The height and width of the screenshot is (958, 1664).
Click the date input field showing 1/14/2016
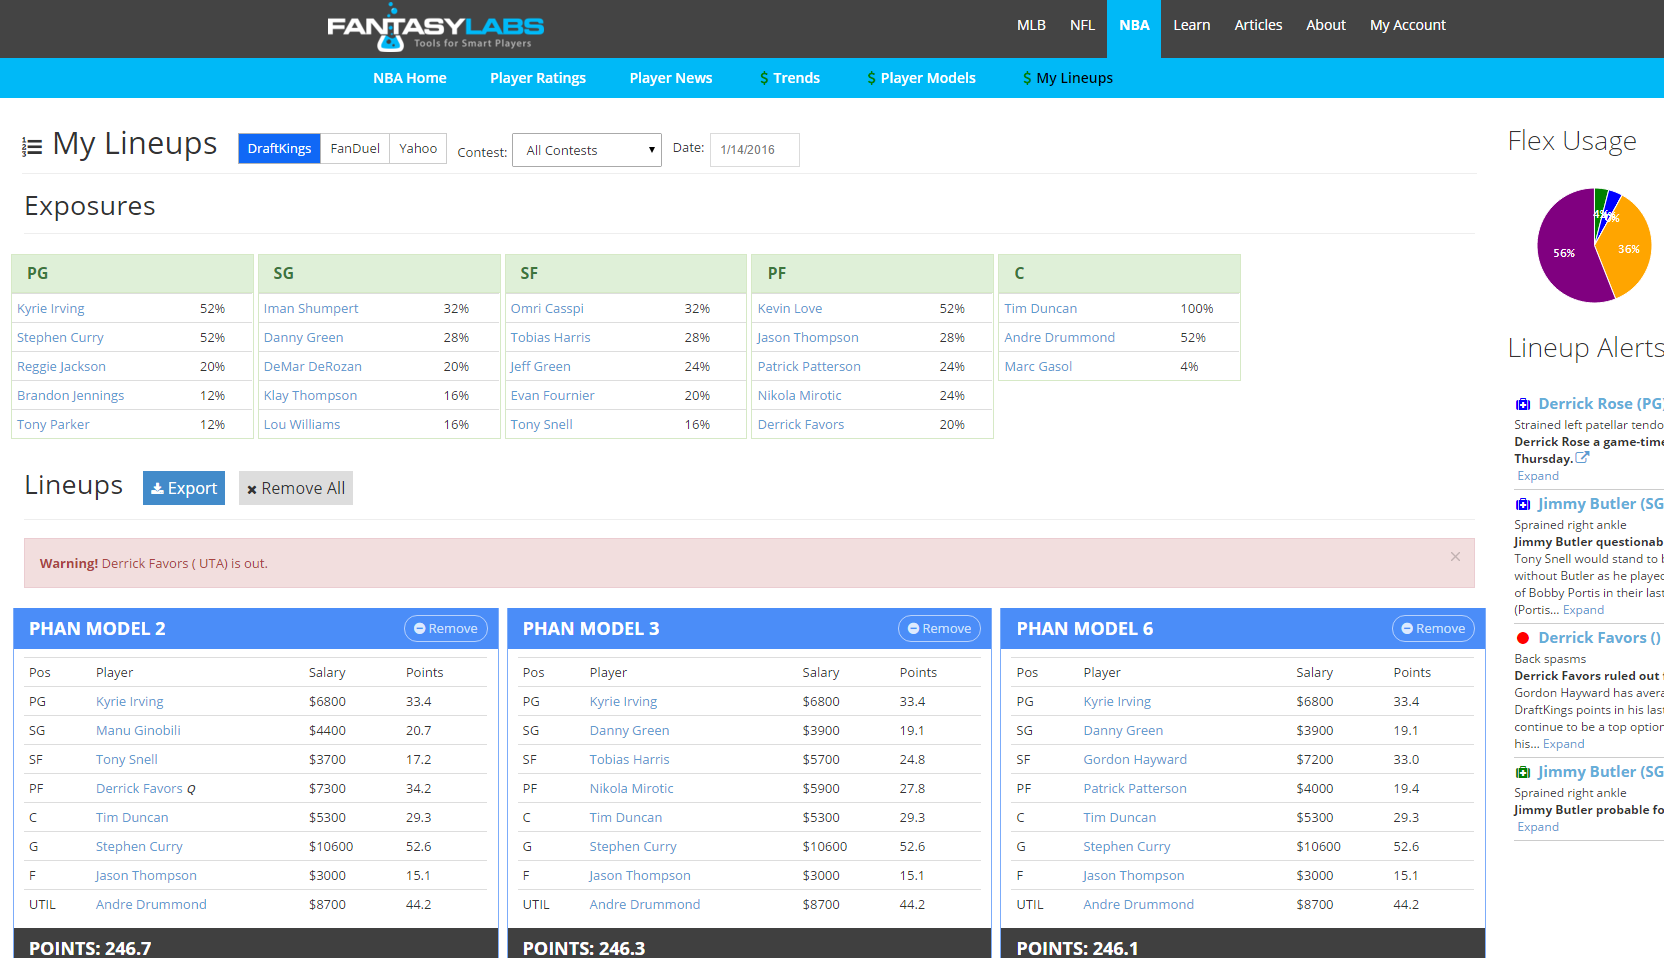(x=754, y=150)
